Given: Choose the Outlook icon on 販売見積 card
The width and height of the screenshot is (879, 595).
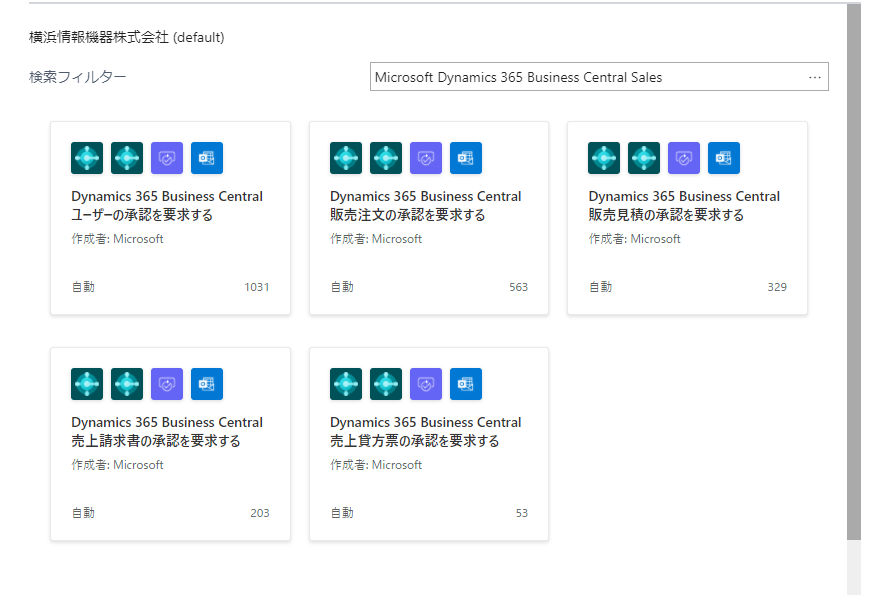Looking at the screenshot, I should (x=724, y=158).
